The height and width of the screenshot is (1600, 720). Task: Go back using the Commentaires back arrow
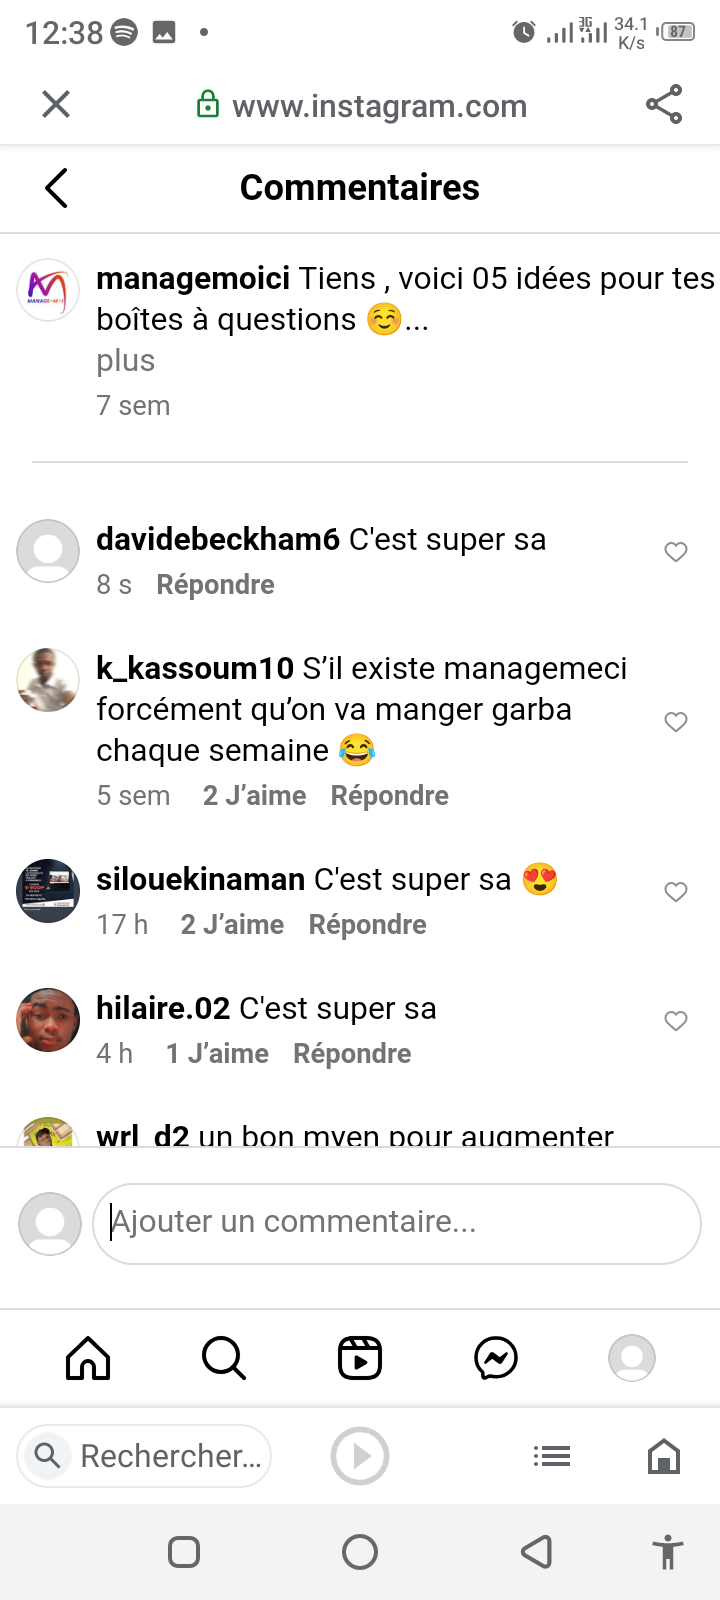(x=57, y=188)
